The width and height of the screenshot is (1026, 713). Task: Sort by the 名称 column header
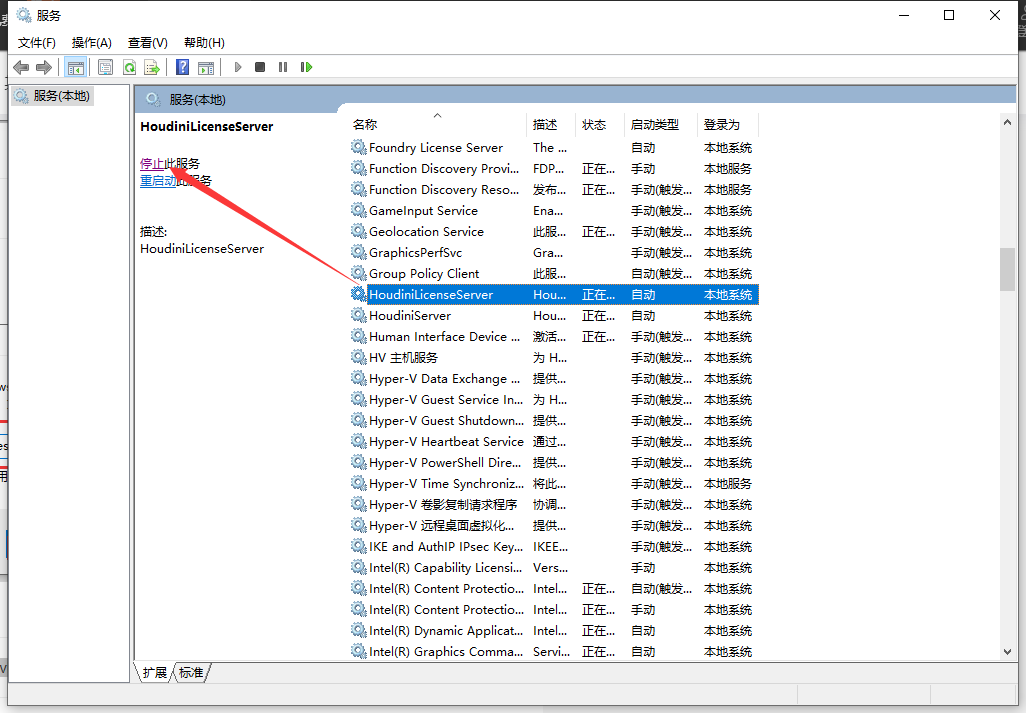coord(365,125)
